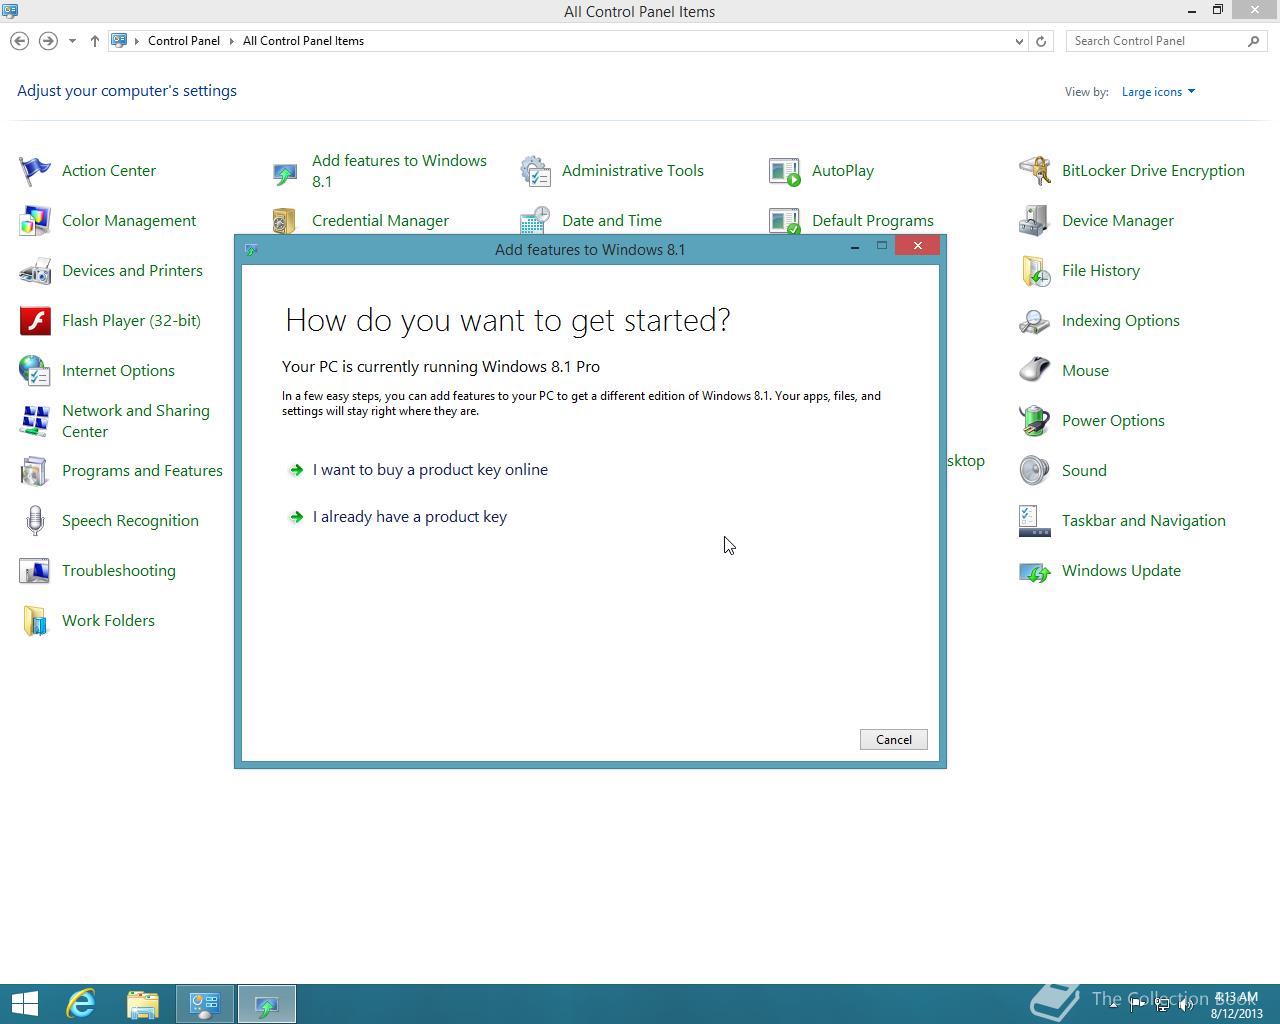Click the breadcrumb arrow after Control Panel
Image resolution: width=1280 pixels, height=1024 pixels.
(232, 41)
